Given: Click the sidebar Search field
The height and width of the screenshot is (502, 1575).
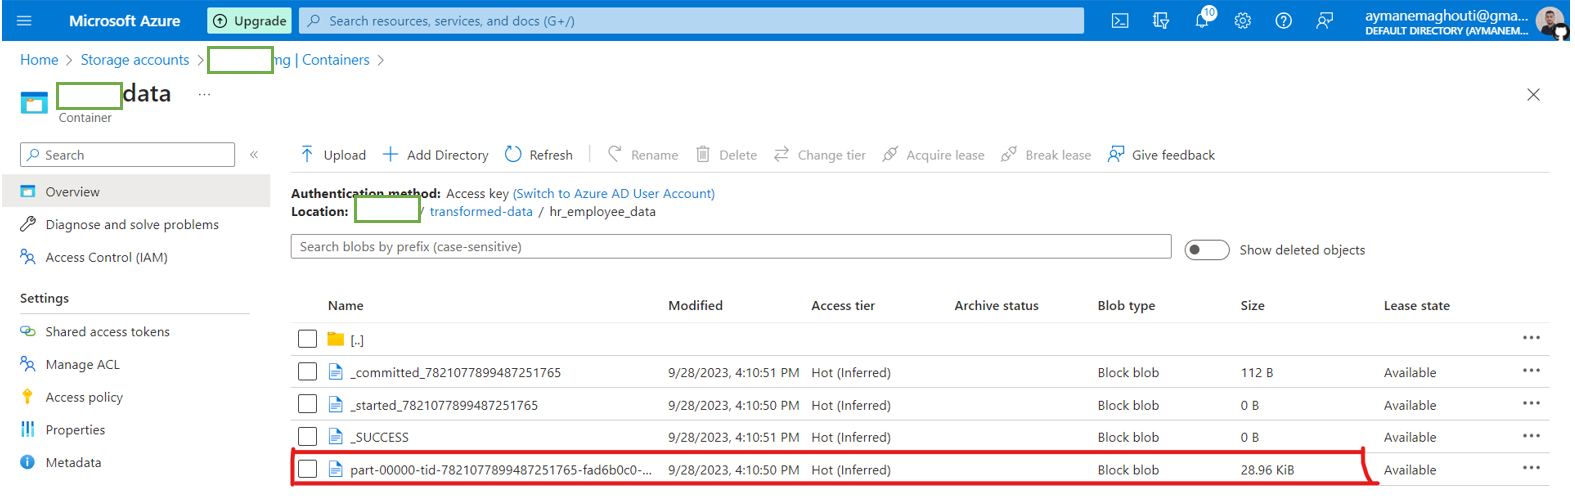Looking at the screenshot, I should click(127, 155).
